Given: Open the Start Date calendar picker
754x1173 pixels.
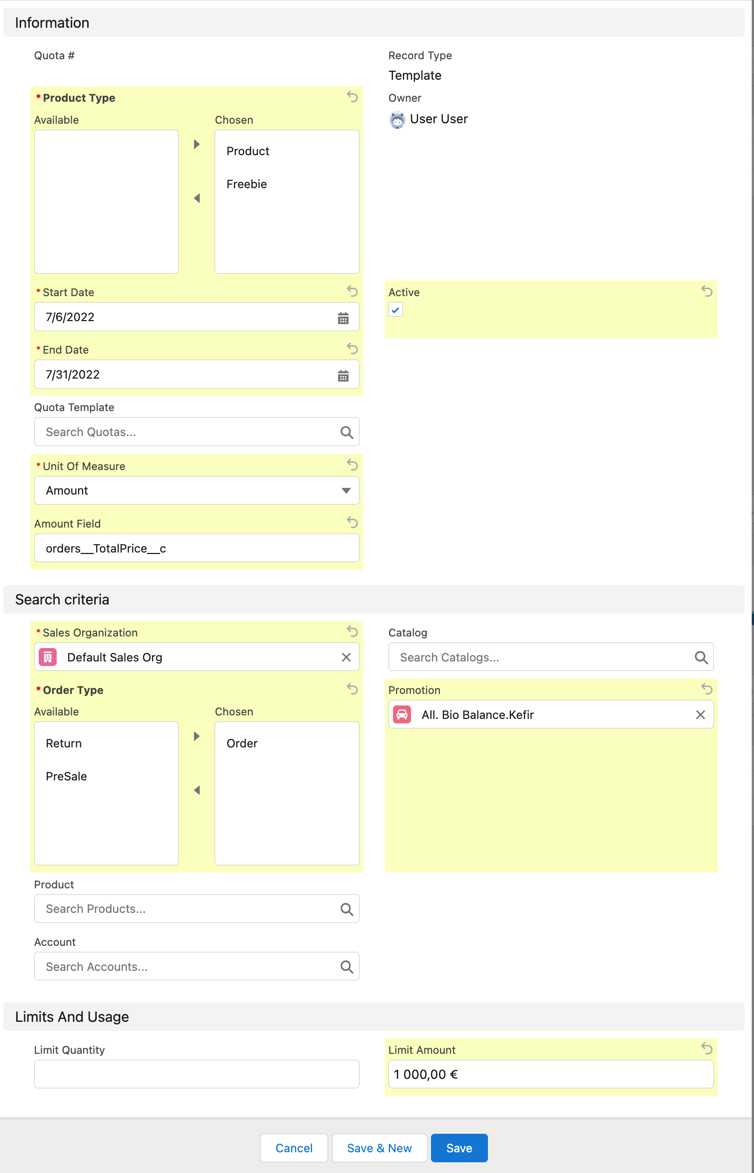Looking at the screenshot, I should click(345, 316).
